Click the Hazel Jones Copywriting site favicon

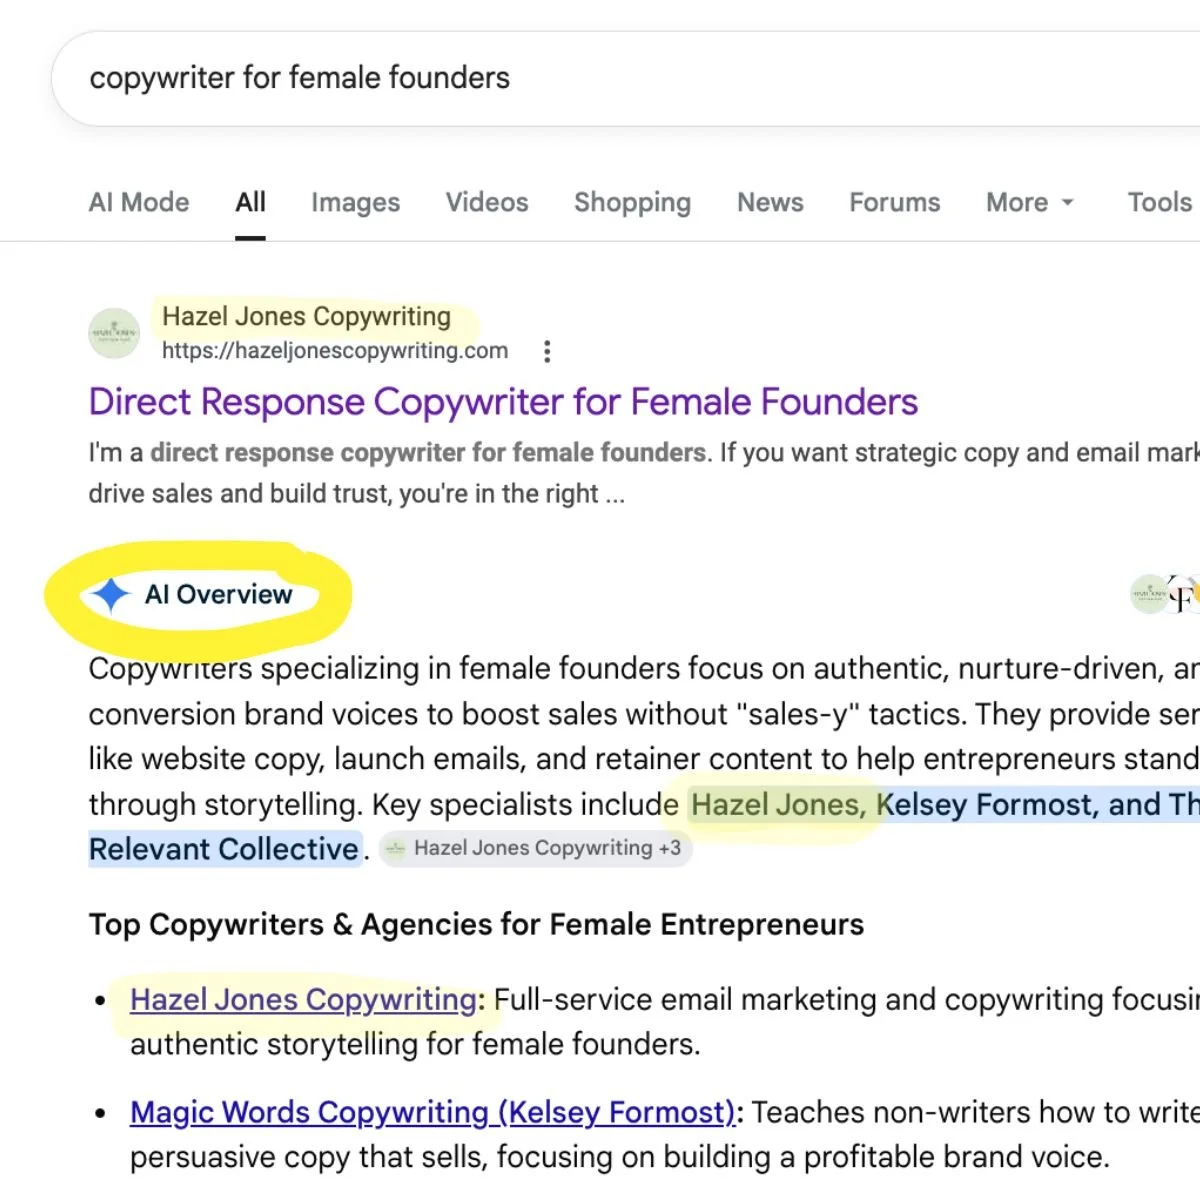click(114, 333)
